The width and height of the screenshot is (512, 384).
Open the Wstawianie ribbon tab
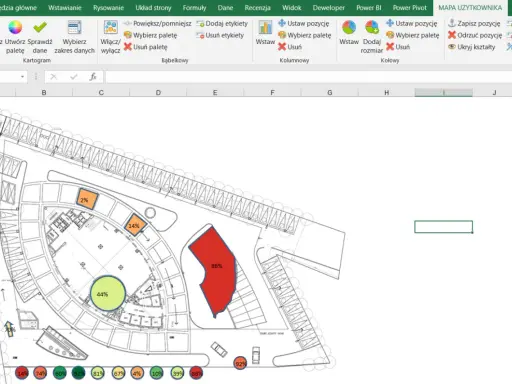pos(65,8)
